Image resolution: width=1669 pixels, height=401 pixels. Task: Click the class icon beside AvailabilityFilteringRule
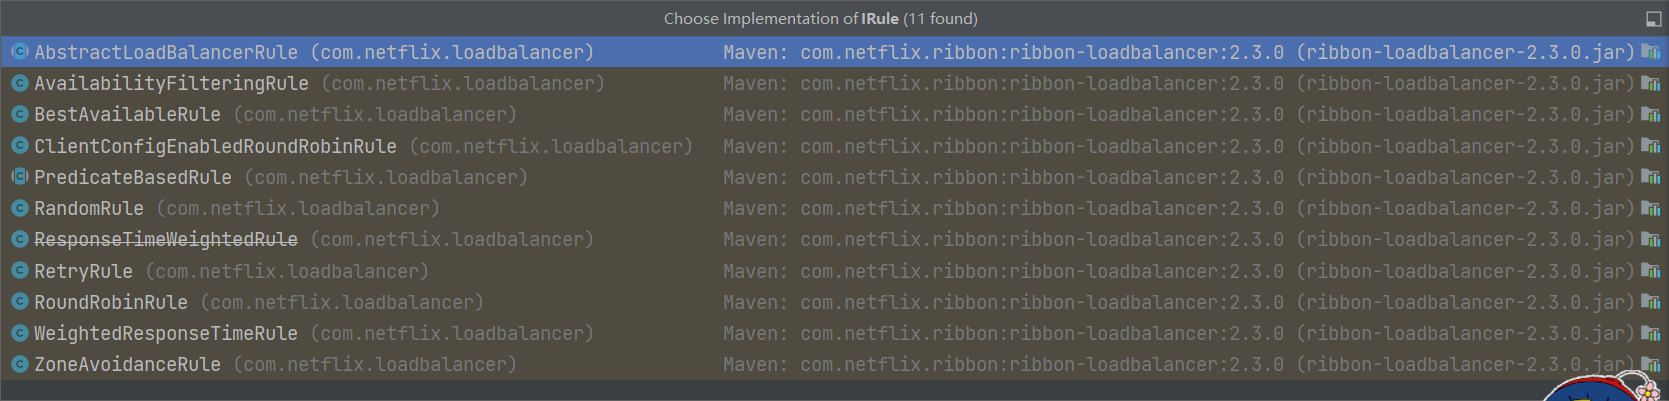(19, 83)
